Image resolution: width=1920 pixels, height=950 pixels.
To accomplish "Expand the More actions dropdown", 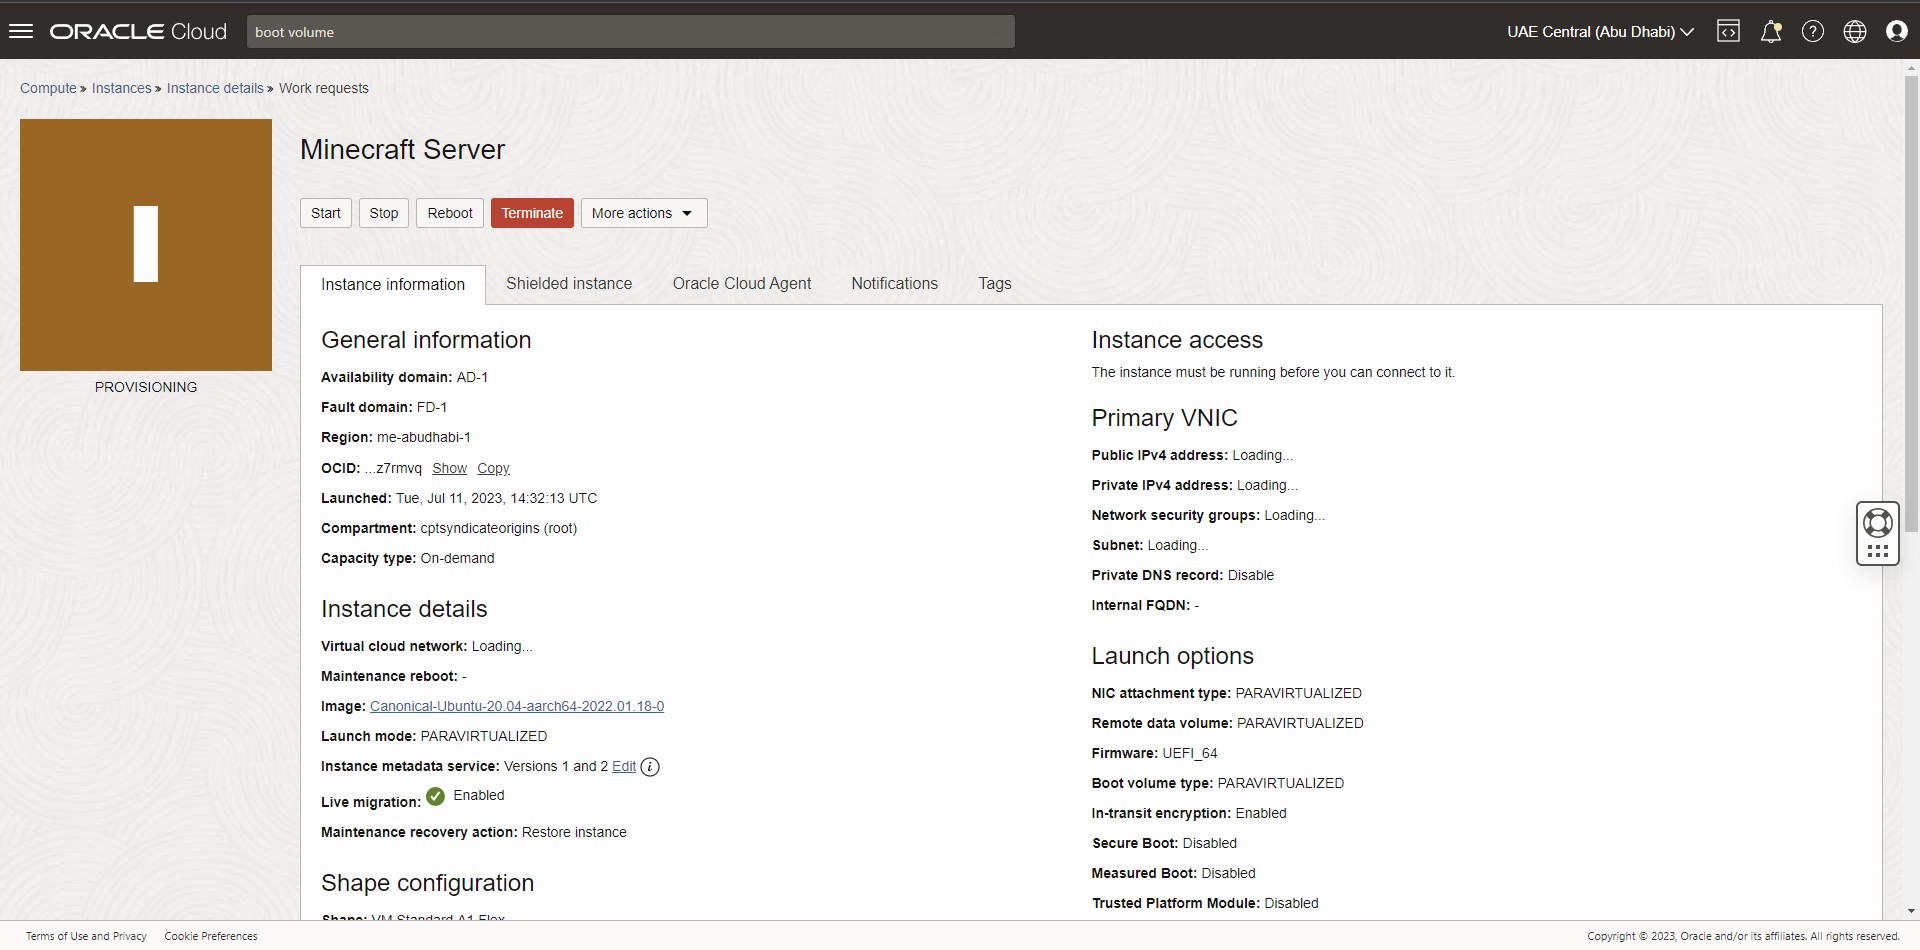I will [x=642, y=213].
